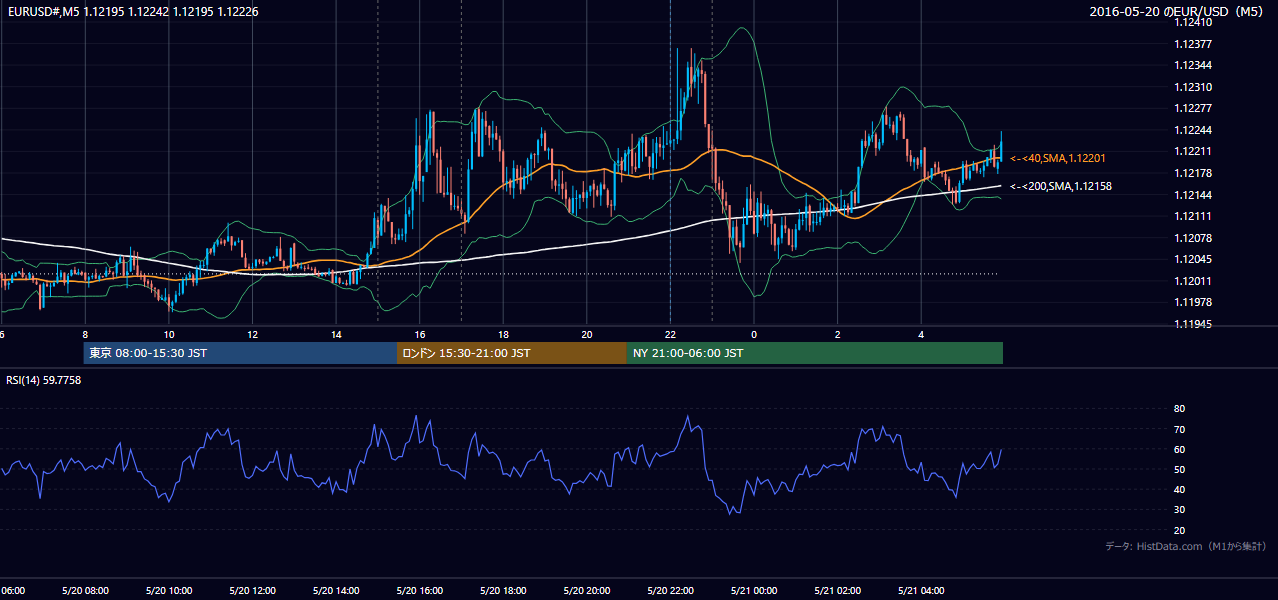Click the 1.12244 price axis label
Image resolution: width=1278 pixels, height=600 pixels.
click(x=1192, y=130)
